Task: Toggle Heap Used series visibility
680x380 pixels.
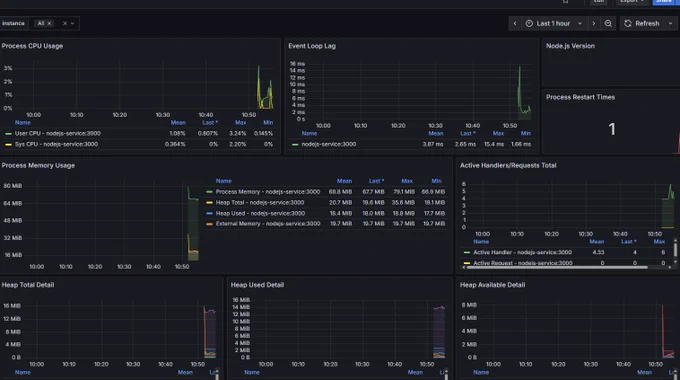Action: (260, 213)
